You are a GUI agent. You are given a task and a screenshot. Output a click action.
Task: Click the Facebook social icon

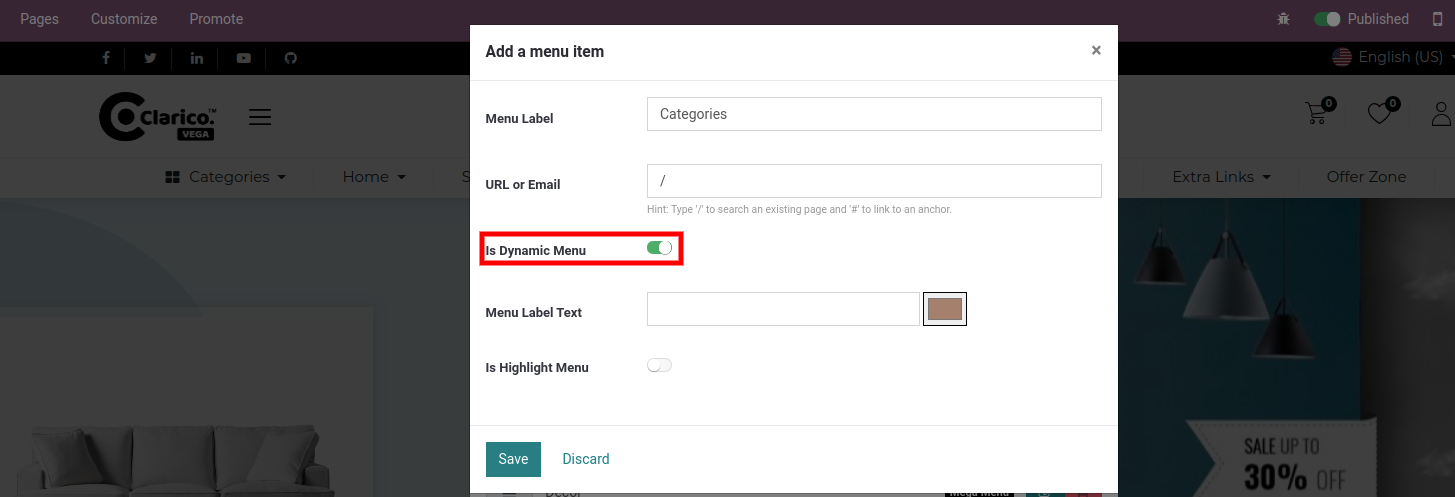[106, 58]
